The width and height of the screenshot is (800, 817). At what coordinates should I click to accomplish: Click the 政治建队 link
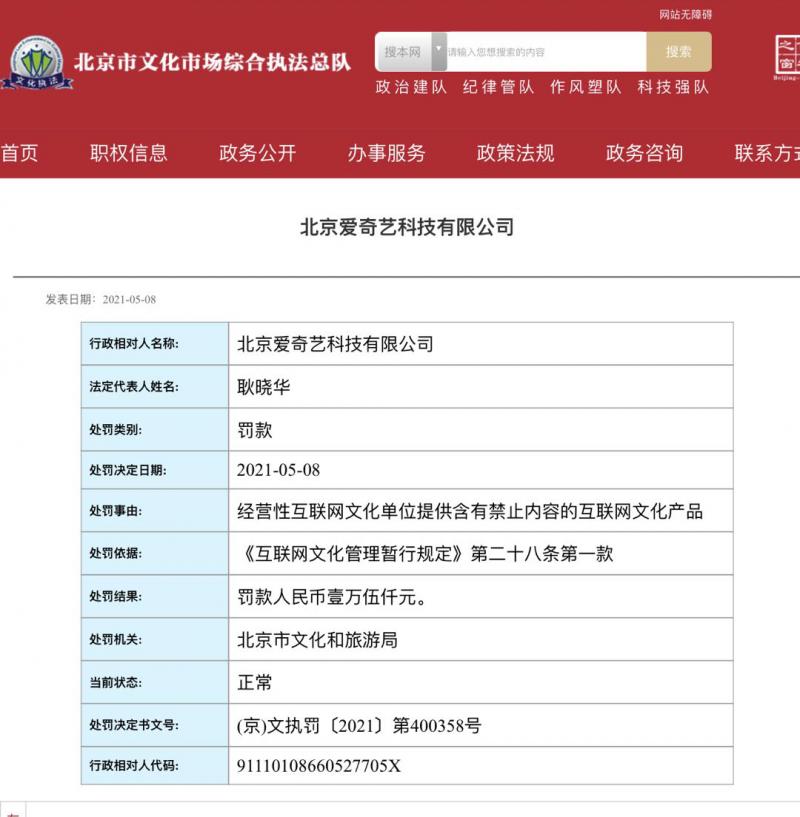tap(407, 88)
